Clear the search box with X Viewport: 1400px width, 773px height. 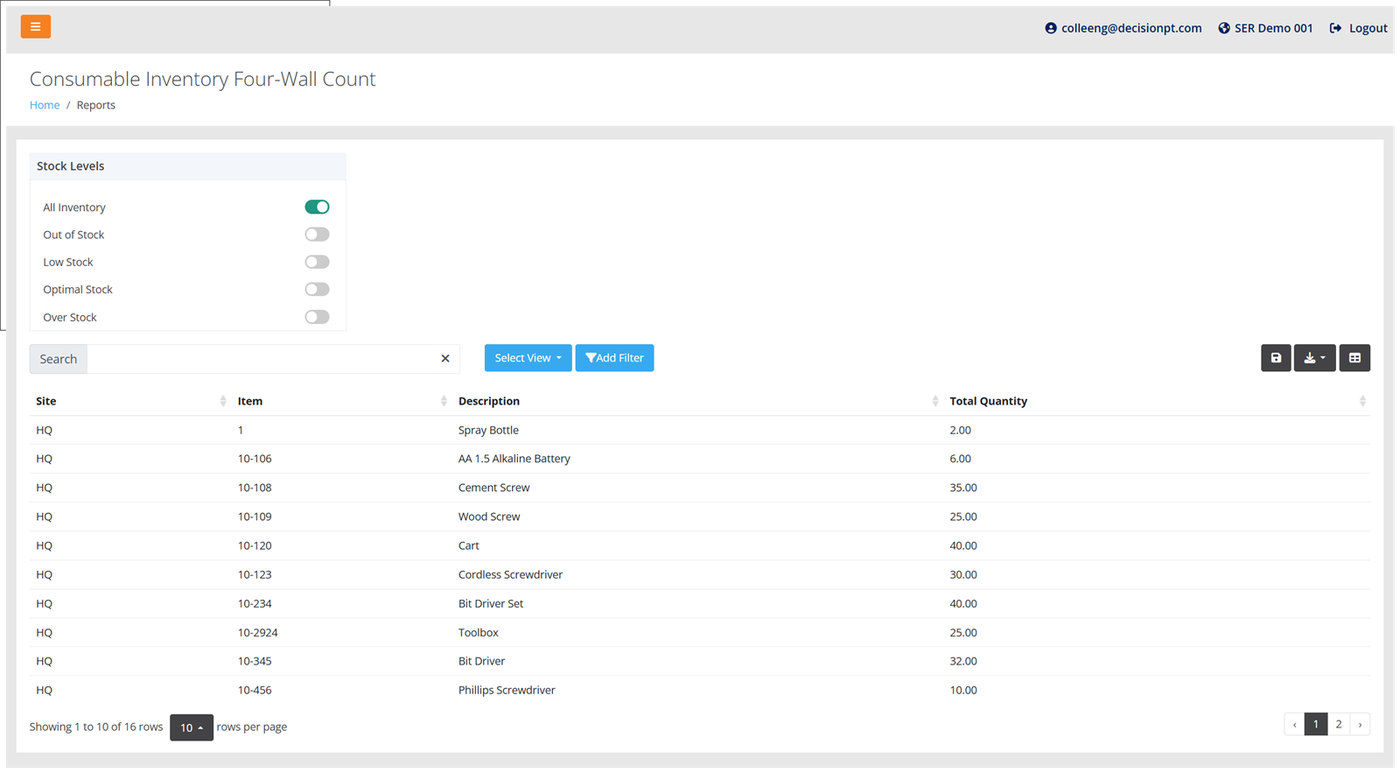click(445, 359)
